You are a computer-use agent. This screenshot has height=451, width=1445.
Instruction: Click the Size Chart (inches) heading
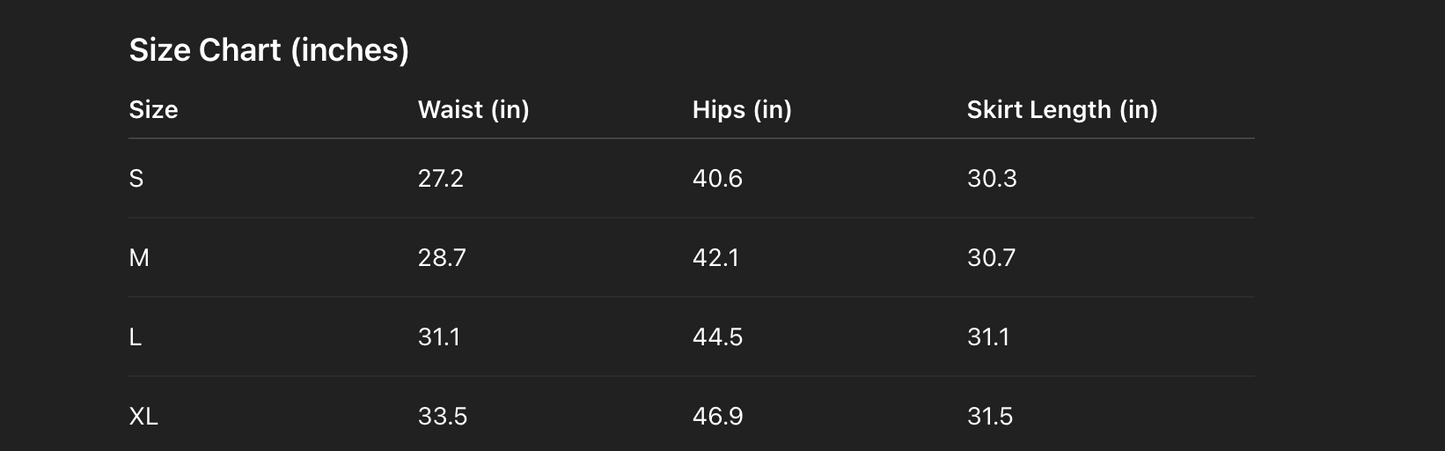(269, 50)
